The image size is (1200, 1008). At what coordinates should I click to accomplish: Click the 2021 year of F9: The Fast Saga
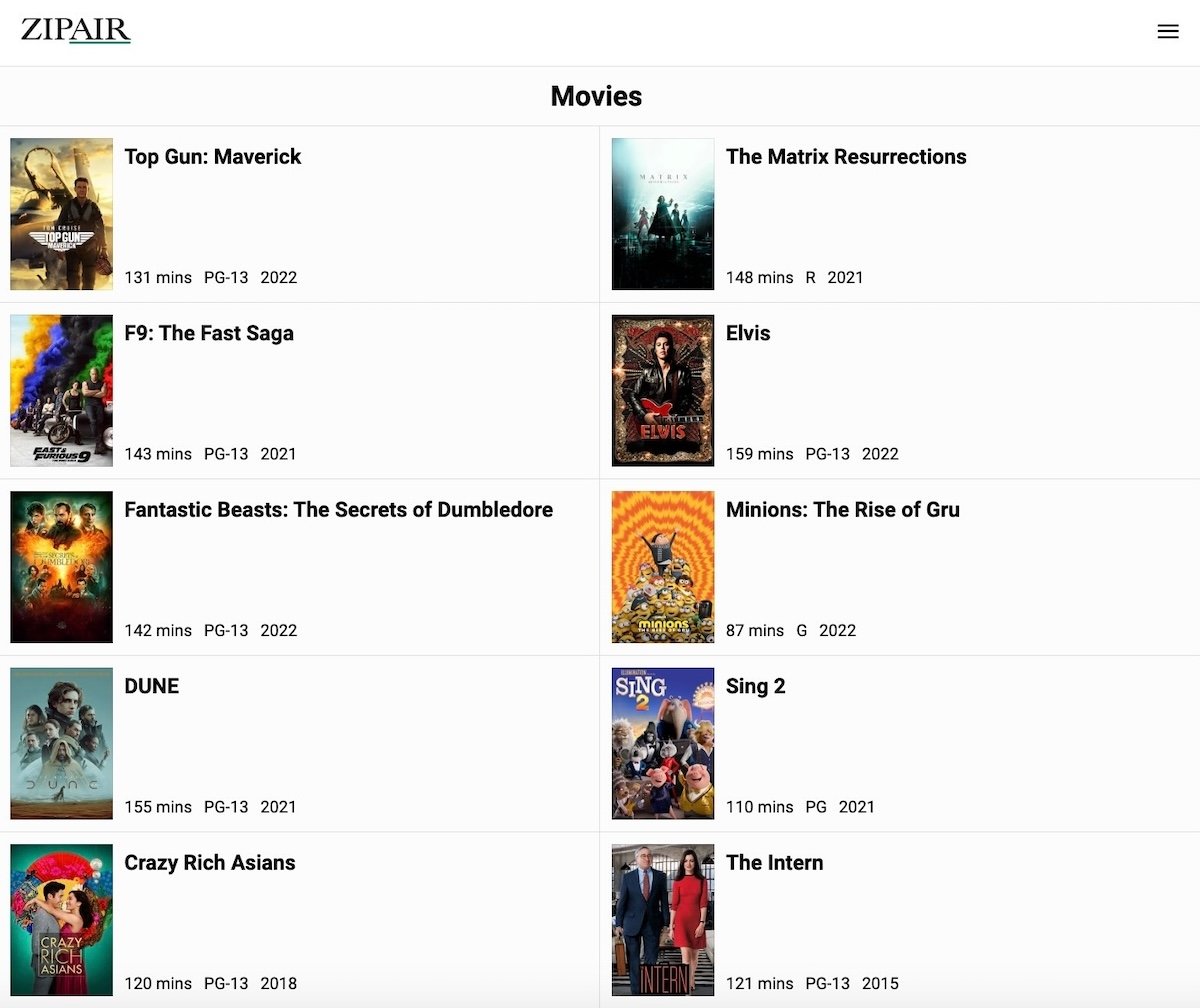(x=279, y=454)
